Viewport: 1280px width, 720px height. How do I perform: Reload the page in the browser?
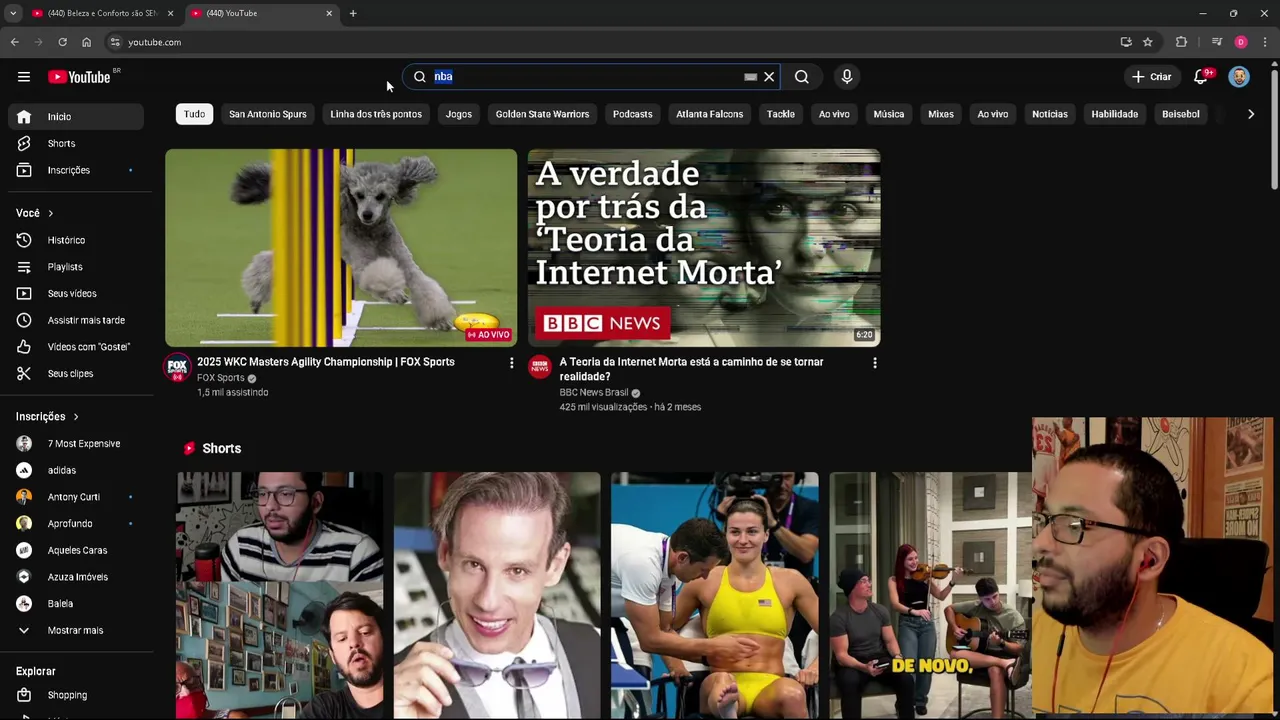click(x=62, y=42)
